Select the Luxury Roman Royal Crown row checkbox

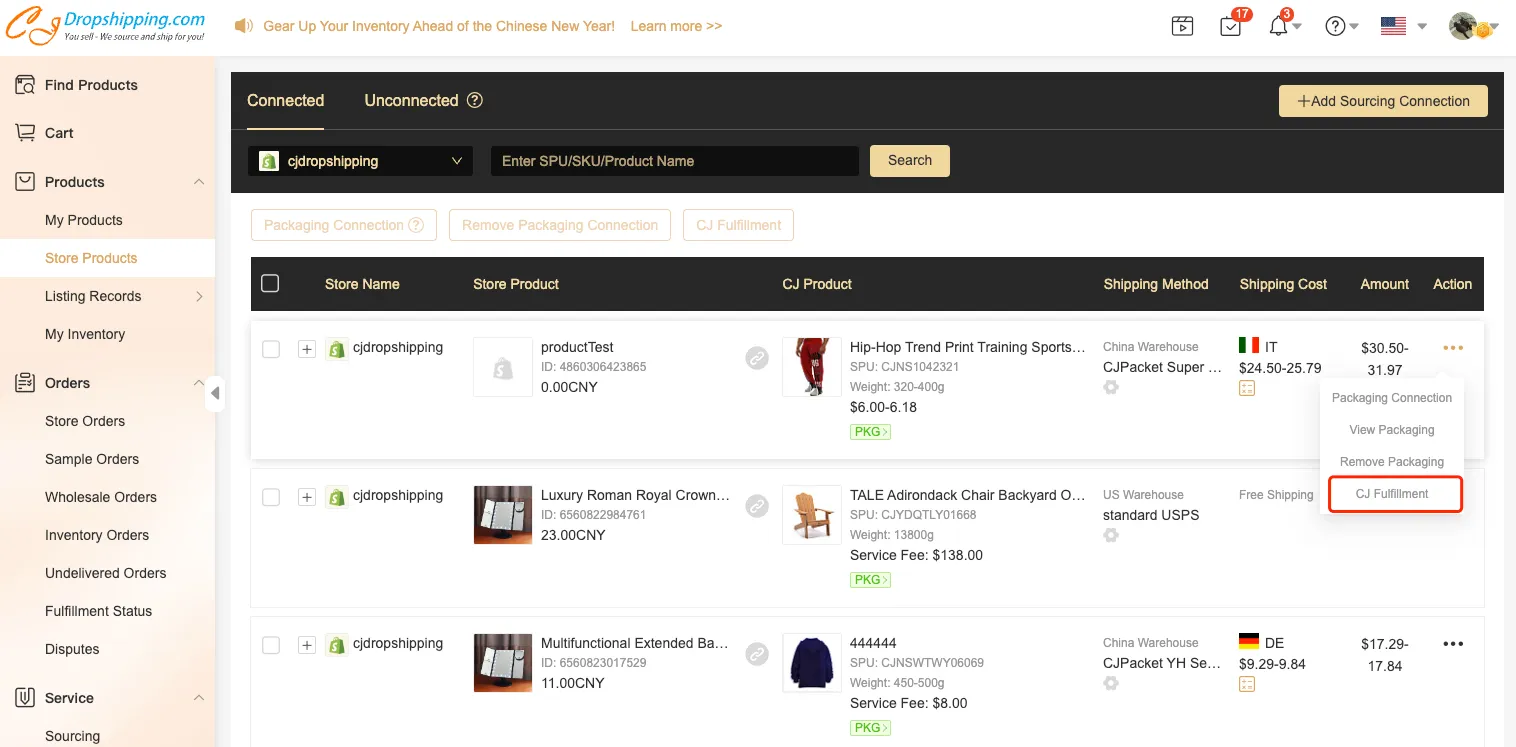tap(271, 497)
